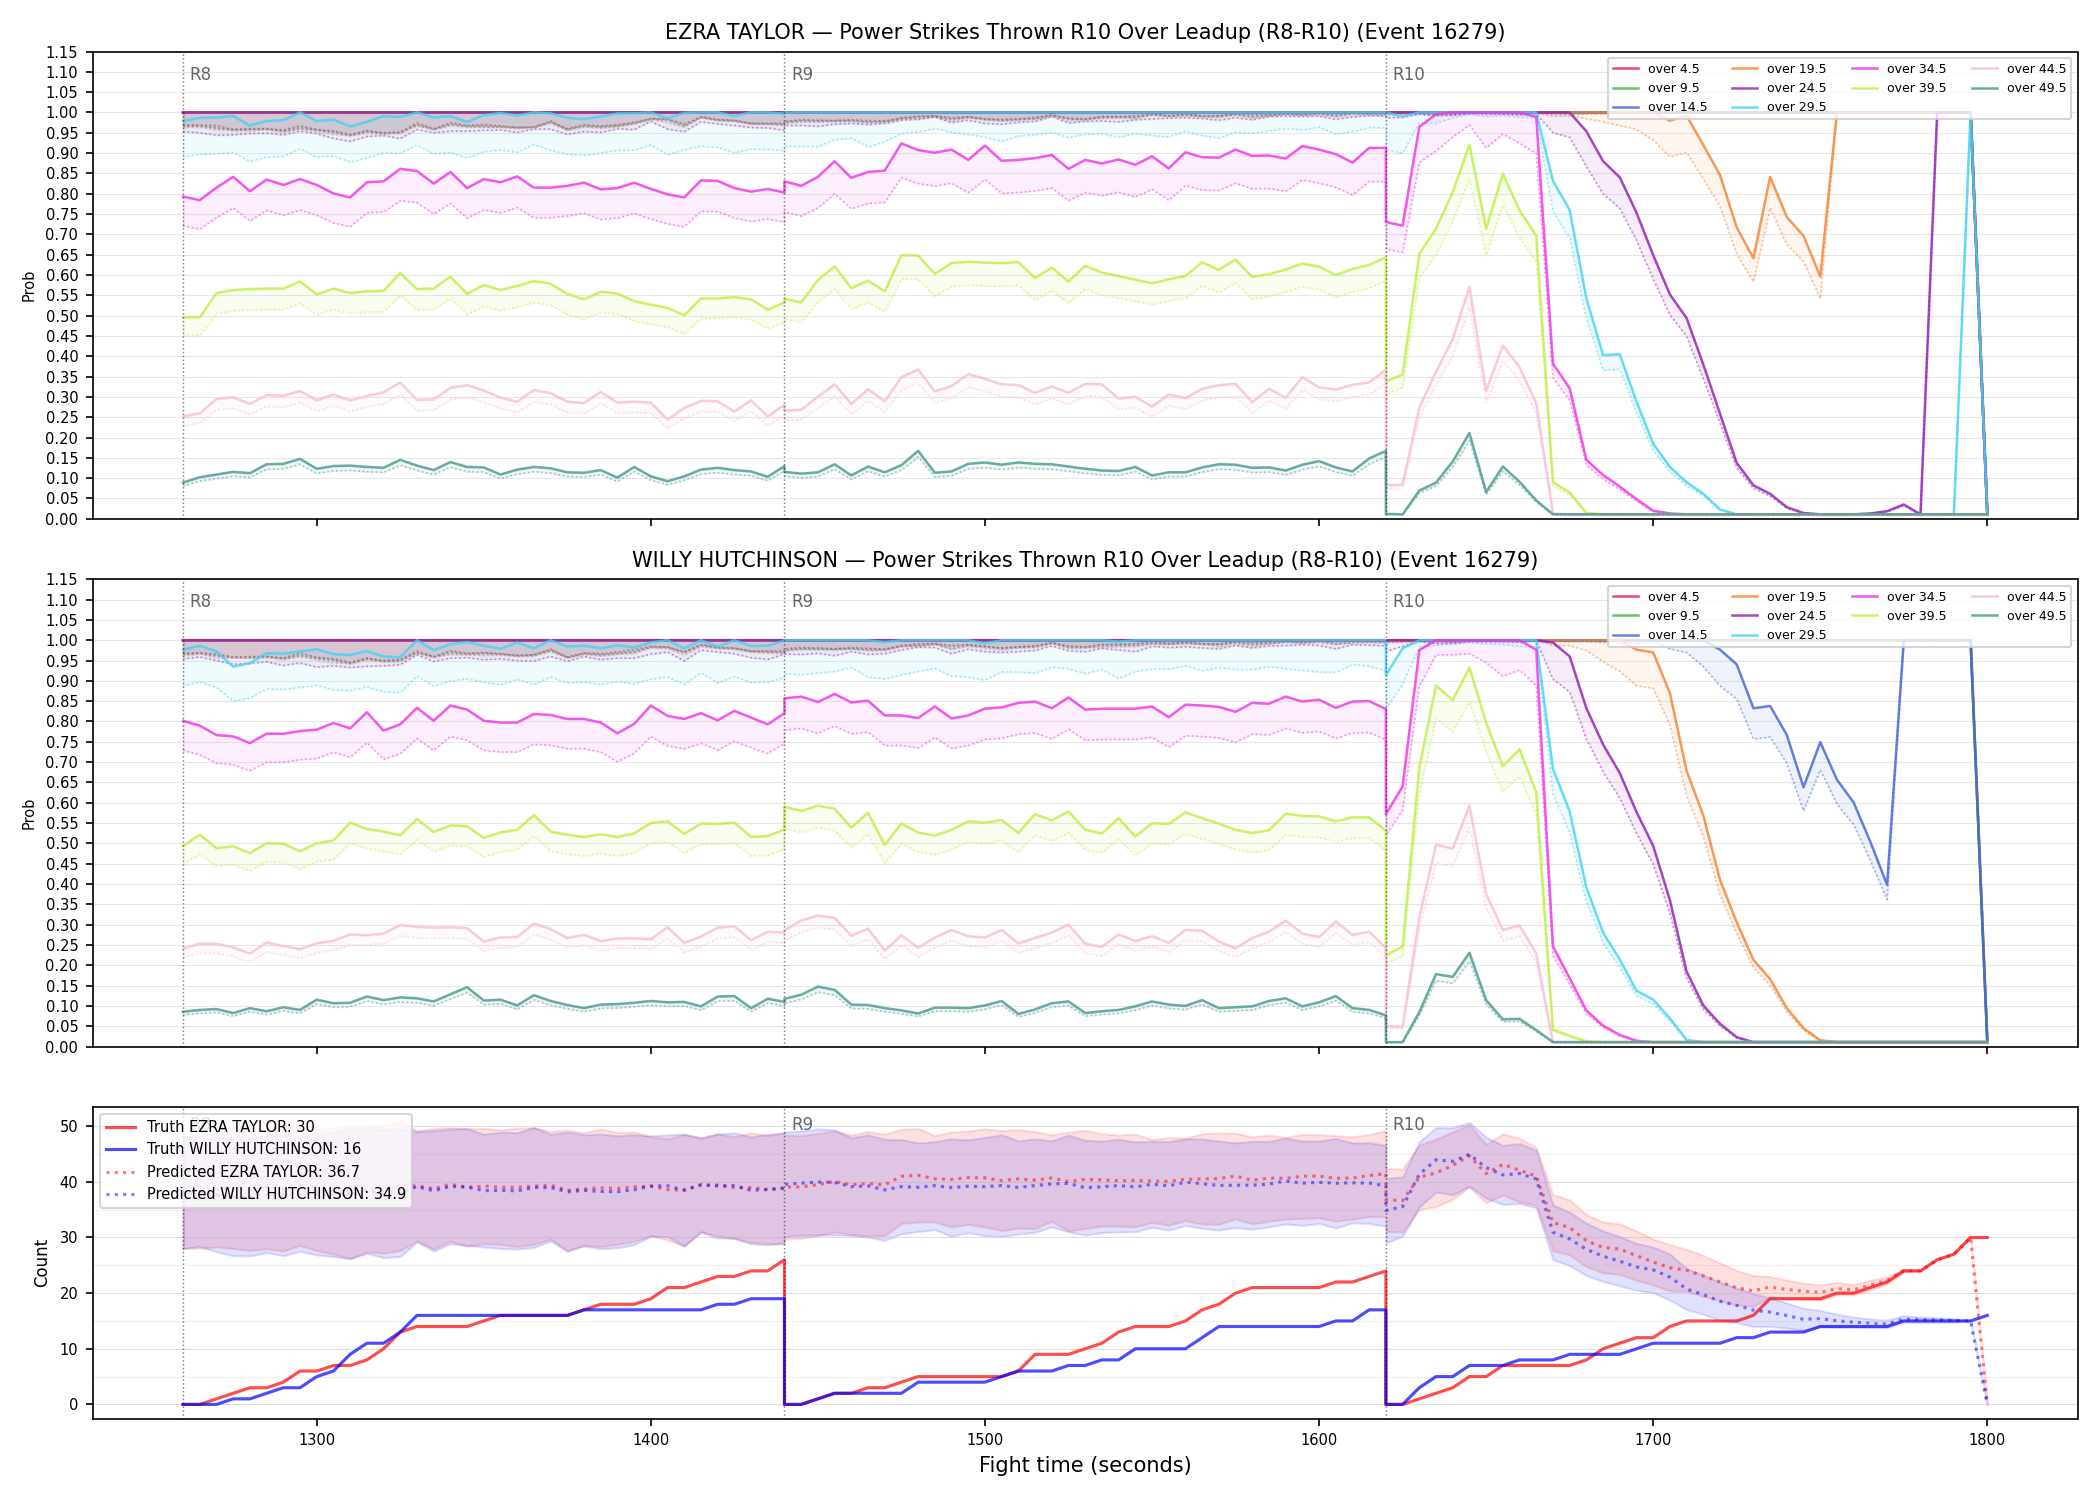Click the 1600 x-axis tick label
The image size is (2100, 1500).
click(x=1319, y=1439)
